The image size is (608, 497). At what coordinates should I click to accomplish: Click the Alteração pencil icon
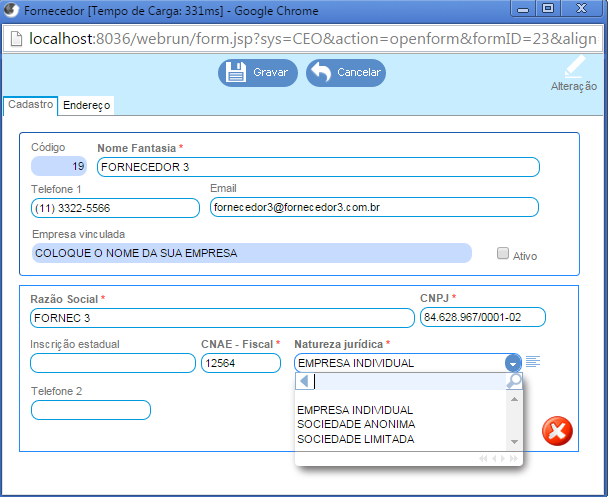point(574,70)
